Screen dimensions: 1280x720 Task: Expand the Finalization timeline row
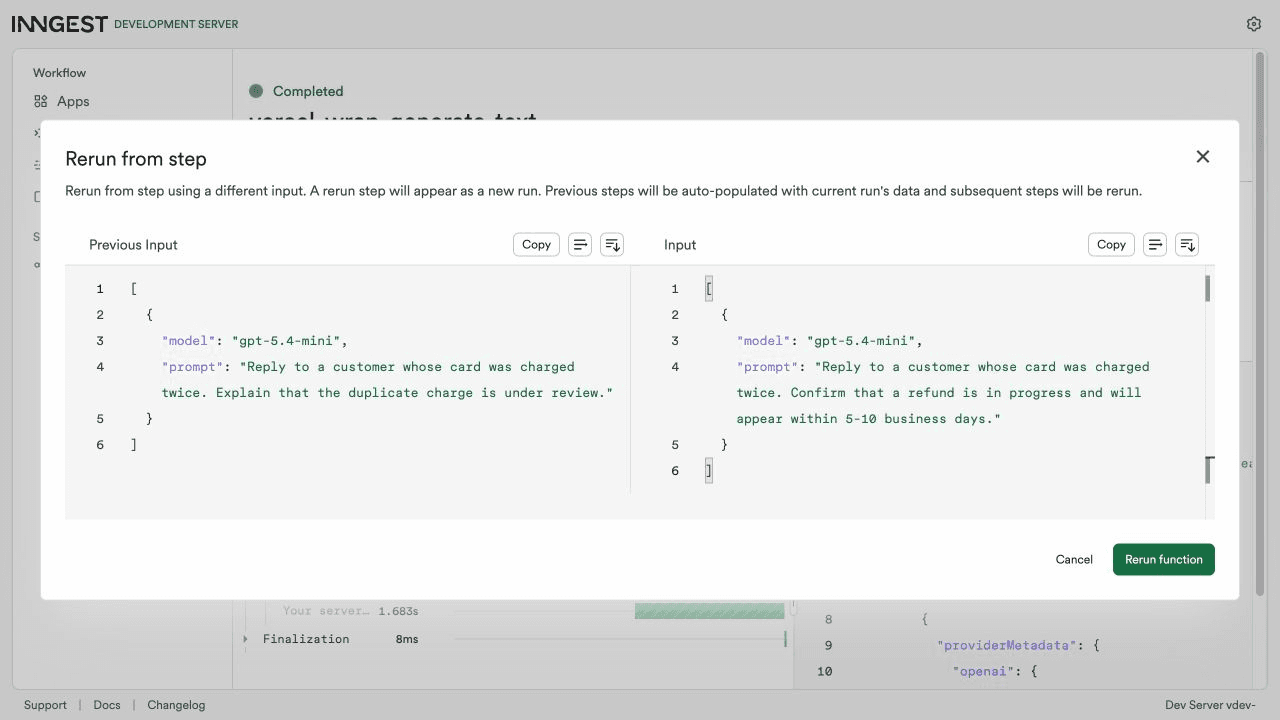pyautogui.click(x=245, y=638)
